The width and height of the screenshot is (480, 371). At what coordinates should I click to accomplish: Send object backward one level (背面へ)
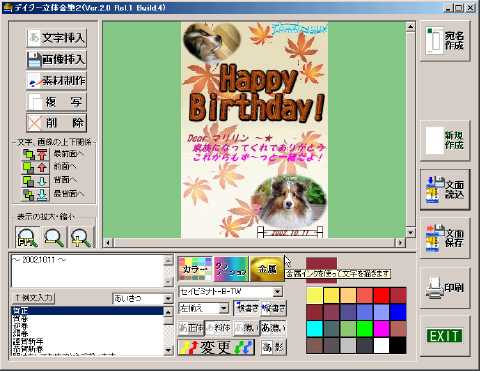pyautogui.click(x=35, y=181)
